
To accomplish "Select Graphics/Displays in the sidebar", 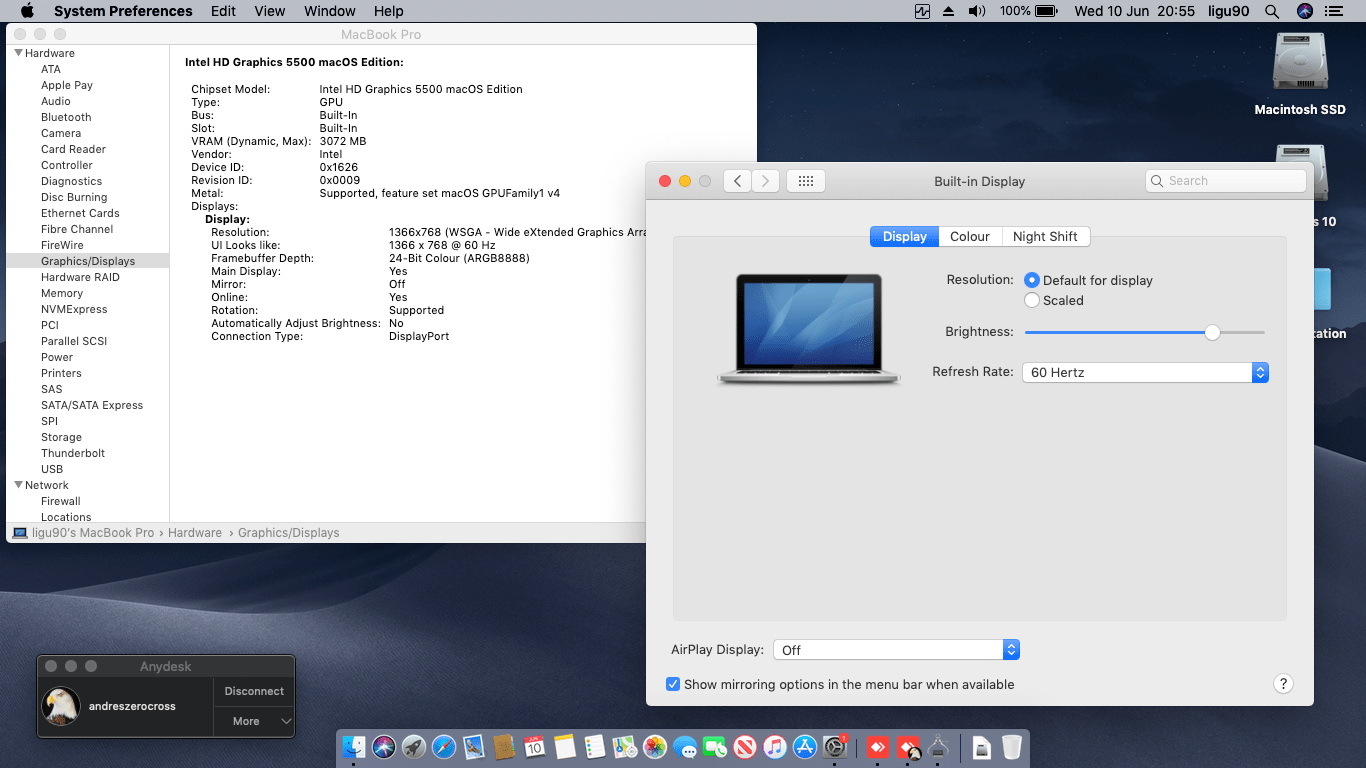I will [x=79, y=260].
